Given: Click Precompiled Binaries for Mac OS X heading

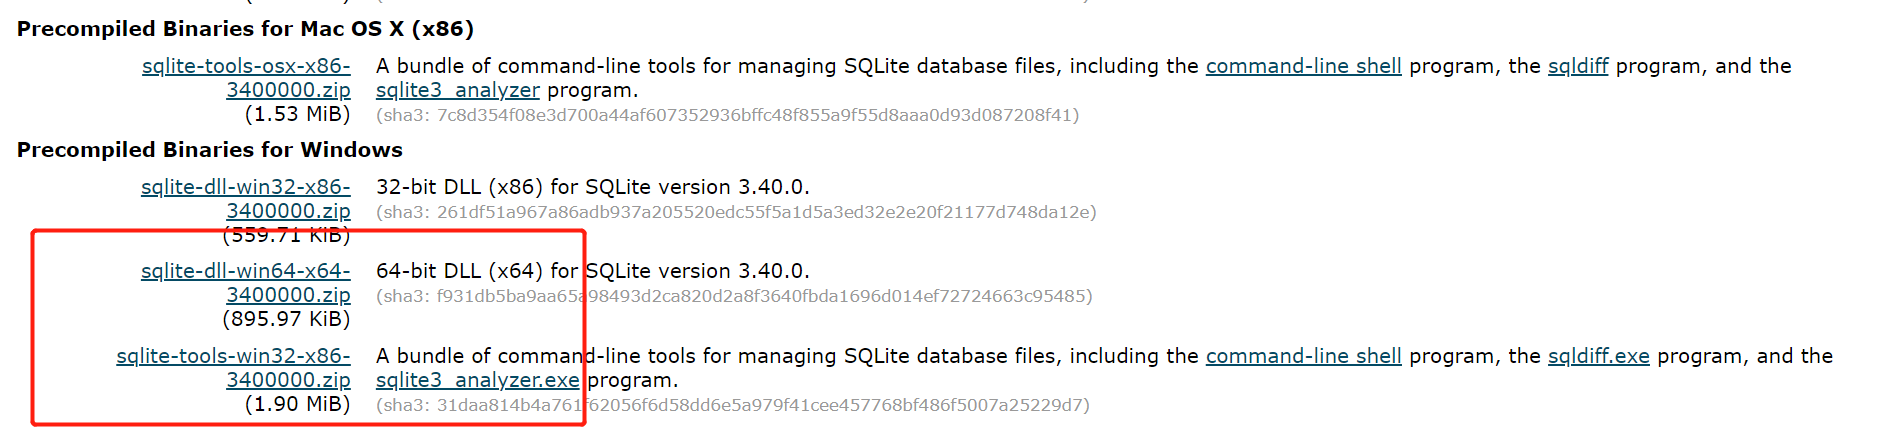Looking at the screenshot, I should (245, 29).
